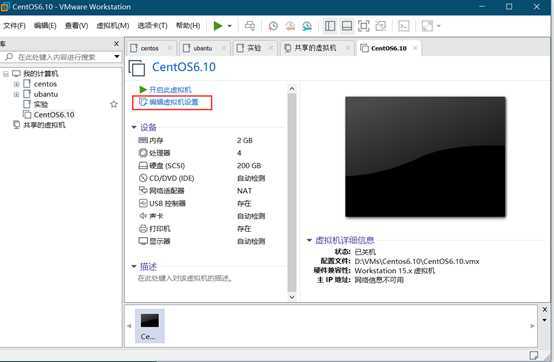Screen dimensions: 554x362
Task: Click the stretch guest display icon
Action: pos(427,26)
